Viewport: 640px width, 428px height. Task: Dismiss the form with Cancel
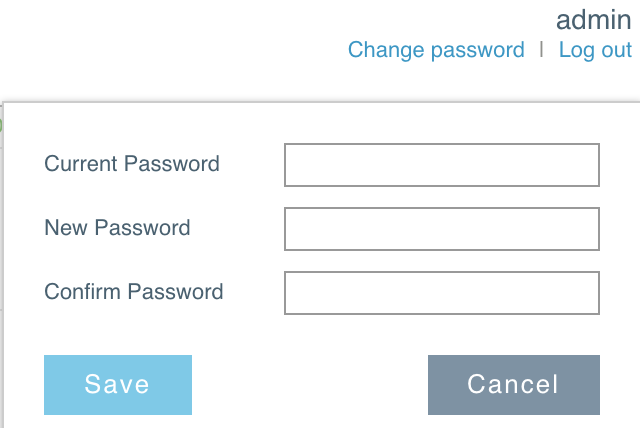(x=513, y=385)
